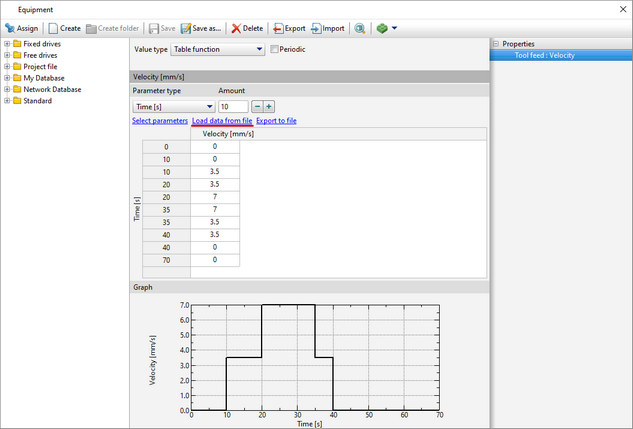Select the Standard folder in tree

click(x=38, y=100)
